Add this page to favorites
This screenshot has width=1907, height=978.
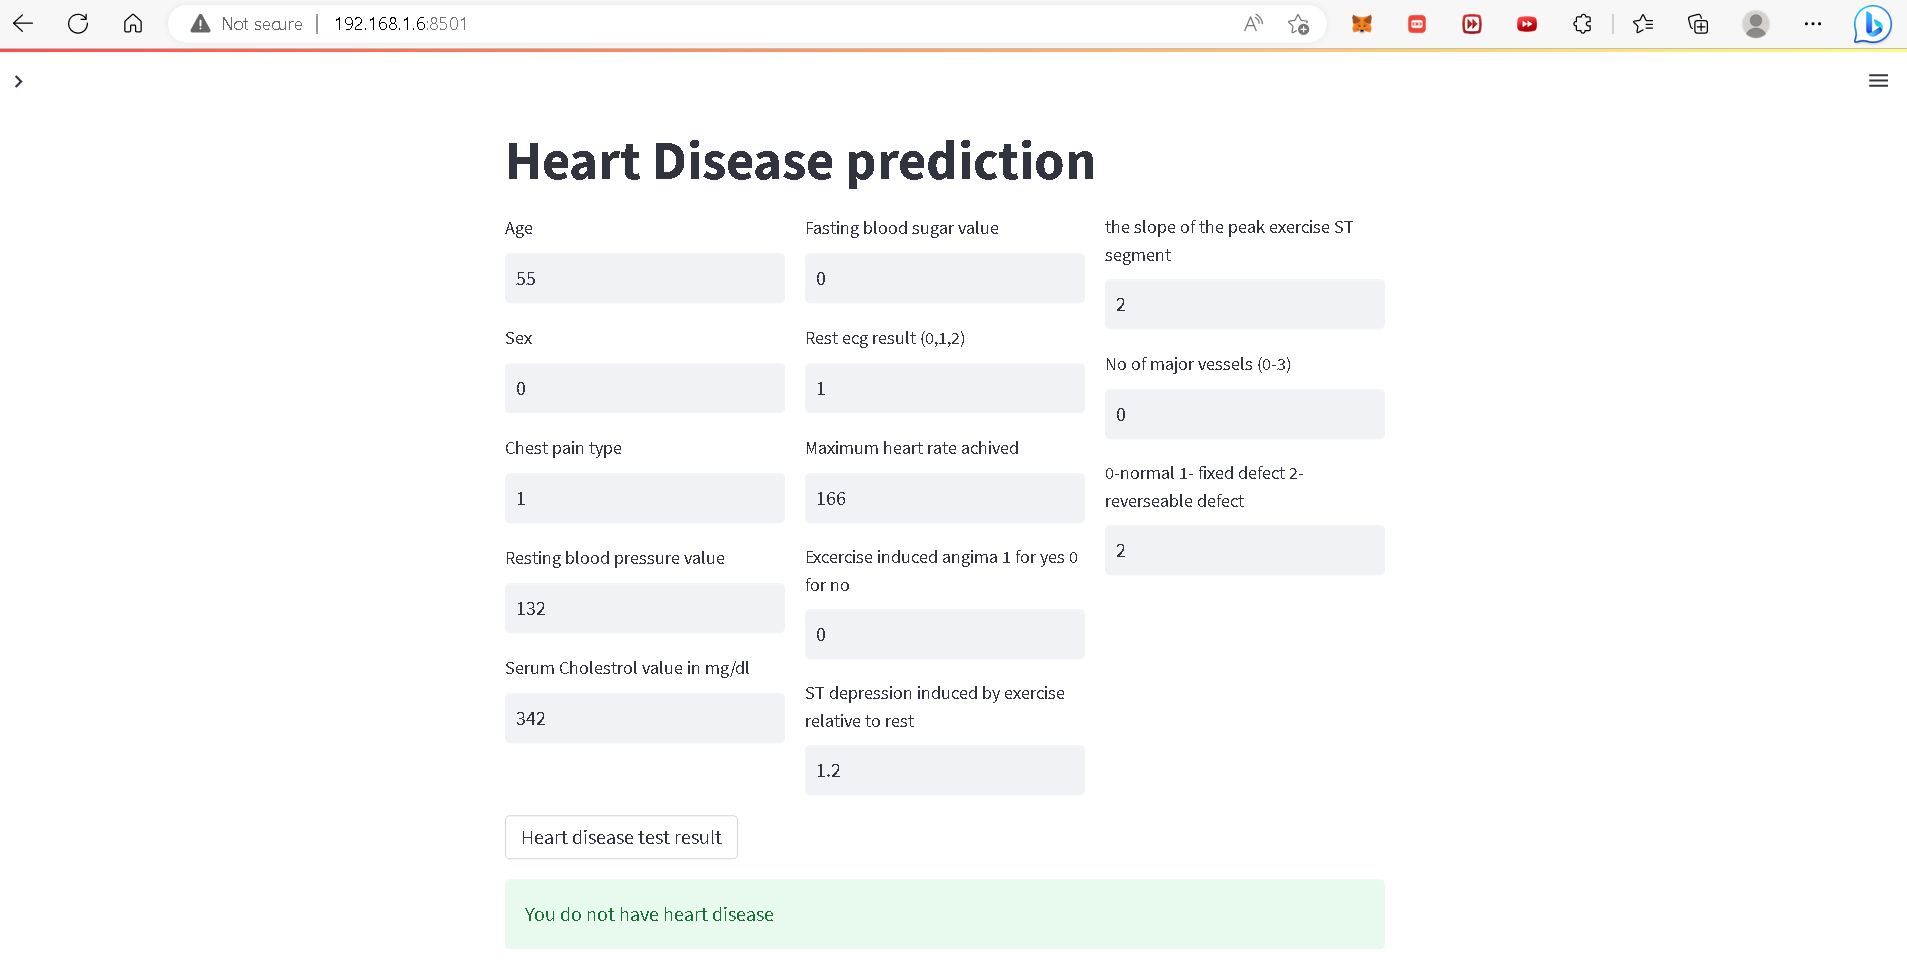1298,24
